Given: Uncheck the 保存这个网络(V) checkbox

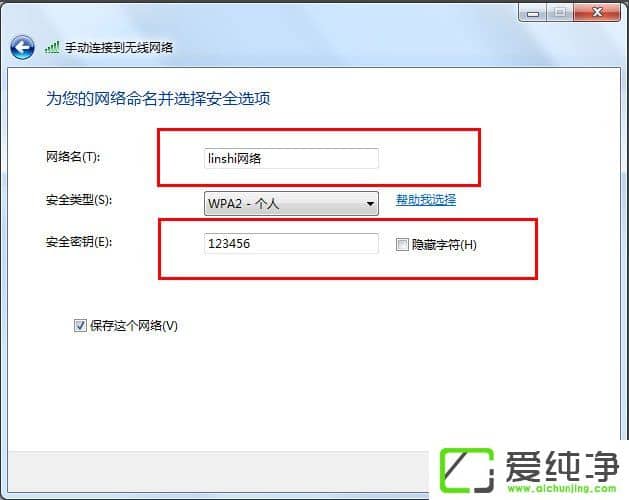Looking at the screenshot, I should 80,325.
